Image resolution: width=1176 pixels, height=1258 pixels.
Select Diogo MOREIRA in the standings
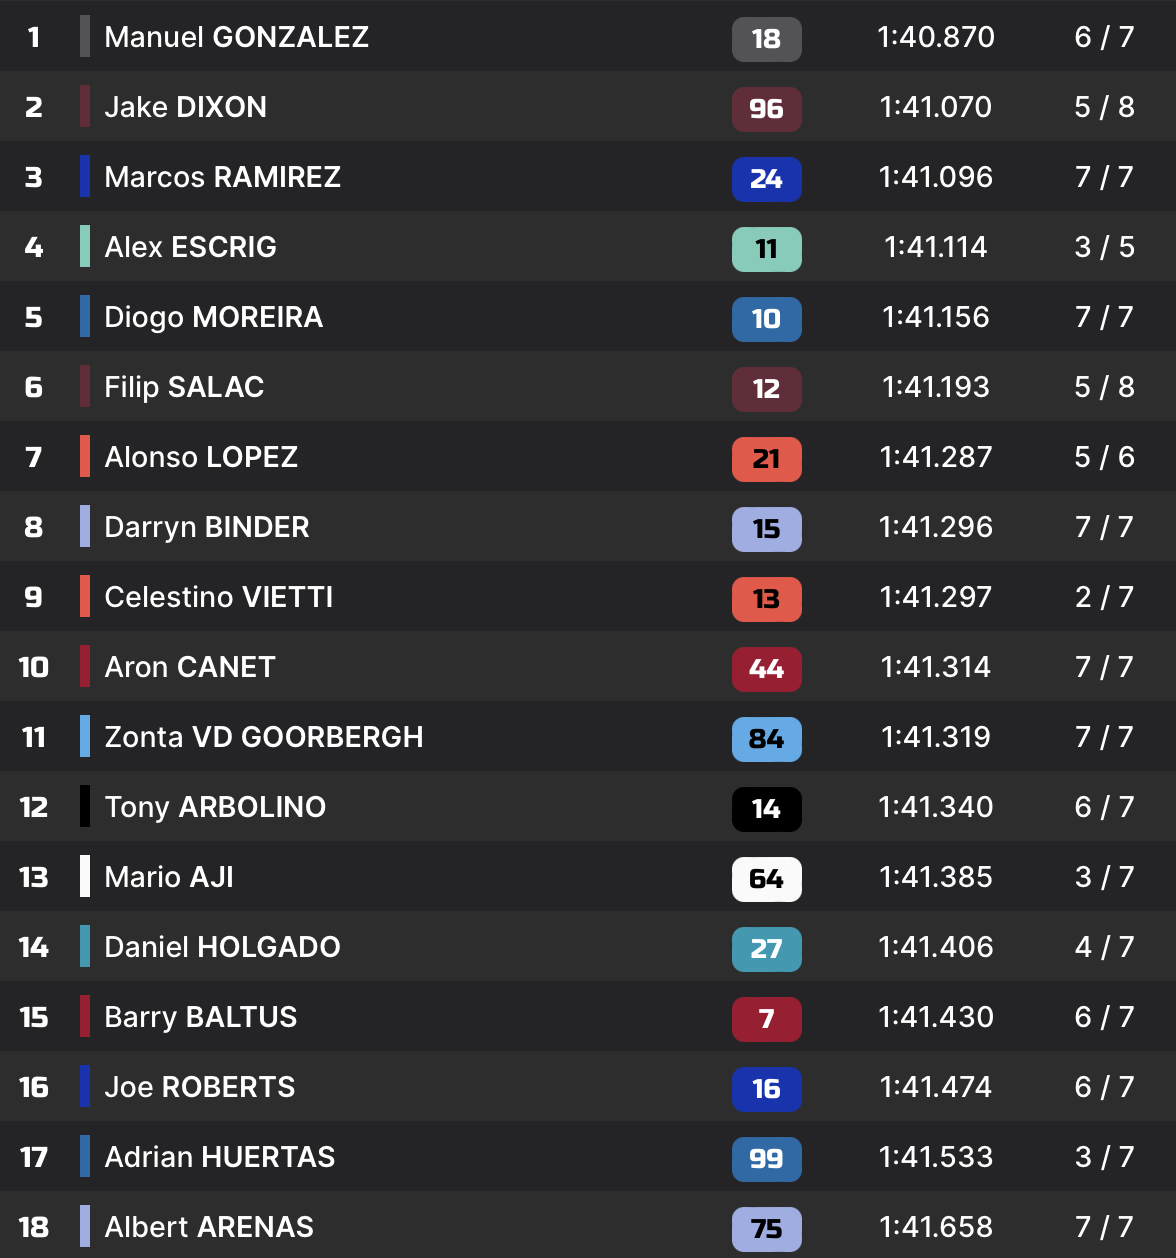(213, 317)
